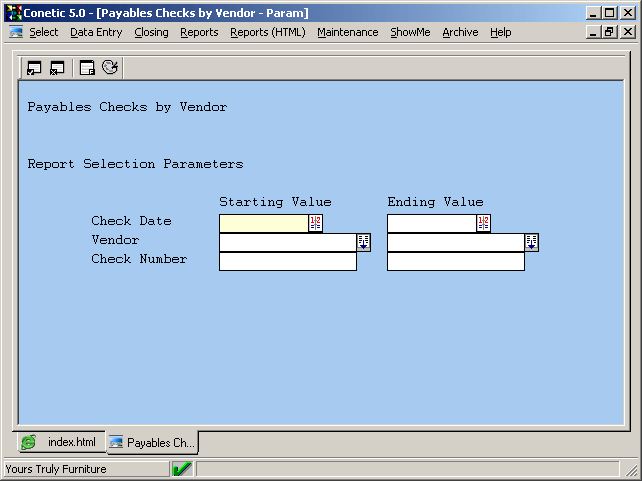This screenshot has width=642, height=481.
Task: Click the ending Check Number field
Action: tap(455, 261)
